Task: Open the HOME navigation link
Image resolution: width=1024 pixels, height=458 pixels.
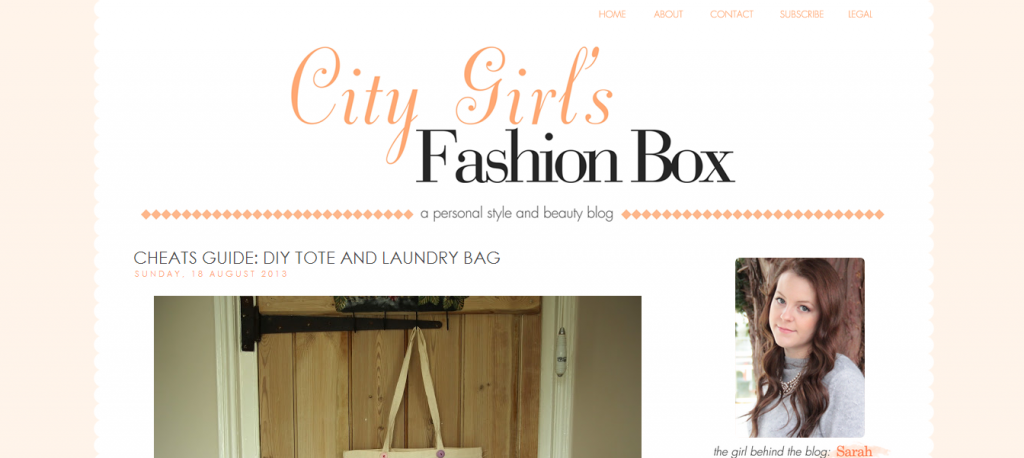Action: (612, 14)
